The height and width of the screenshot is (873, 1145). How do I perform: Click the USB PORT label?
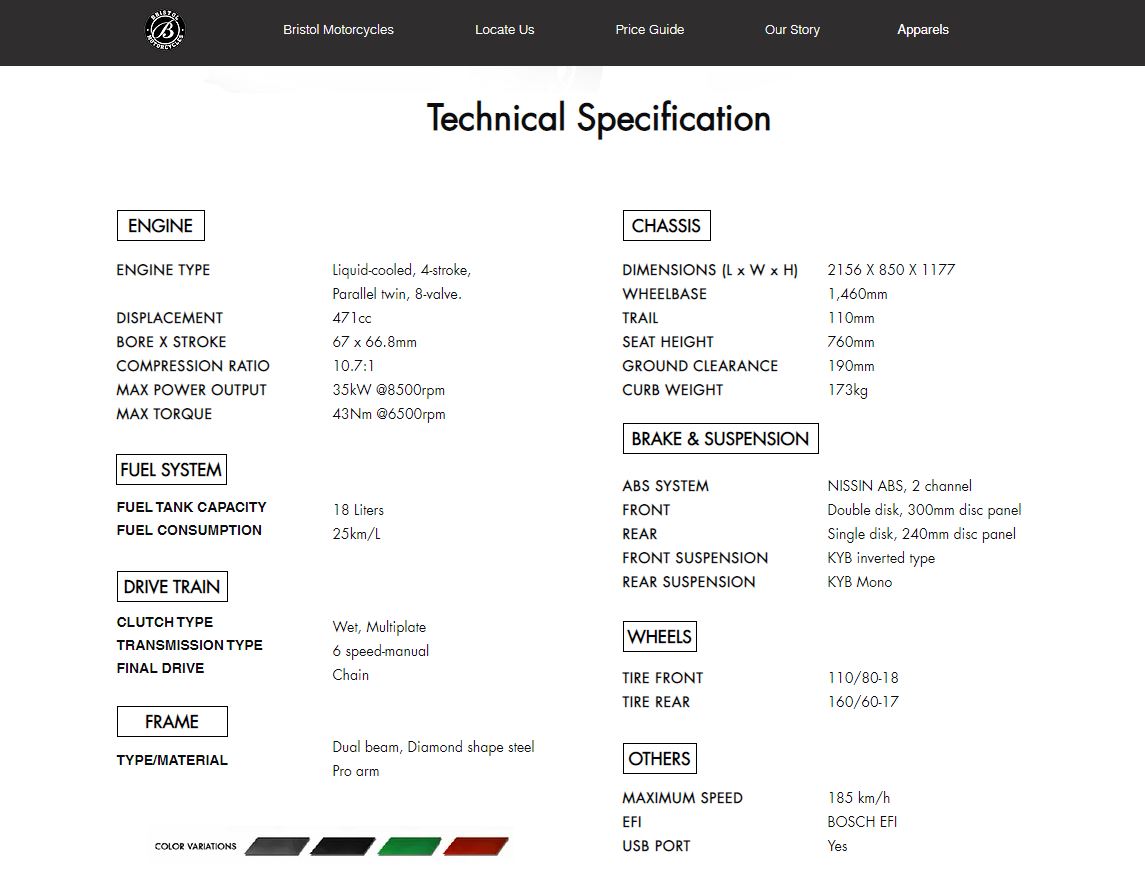[656, 846]
